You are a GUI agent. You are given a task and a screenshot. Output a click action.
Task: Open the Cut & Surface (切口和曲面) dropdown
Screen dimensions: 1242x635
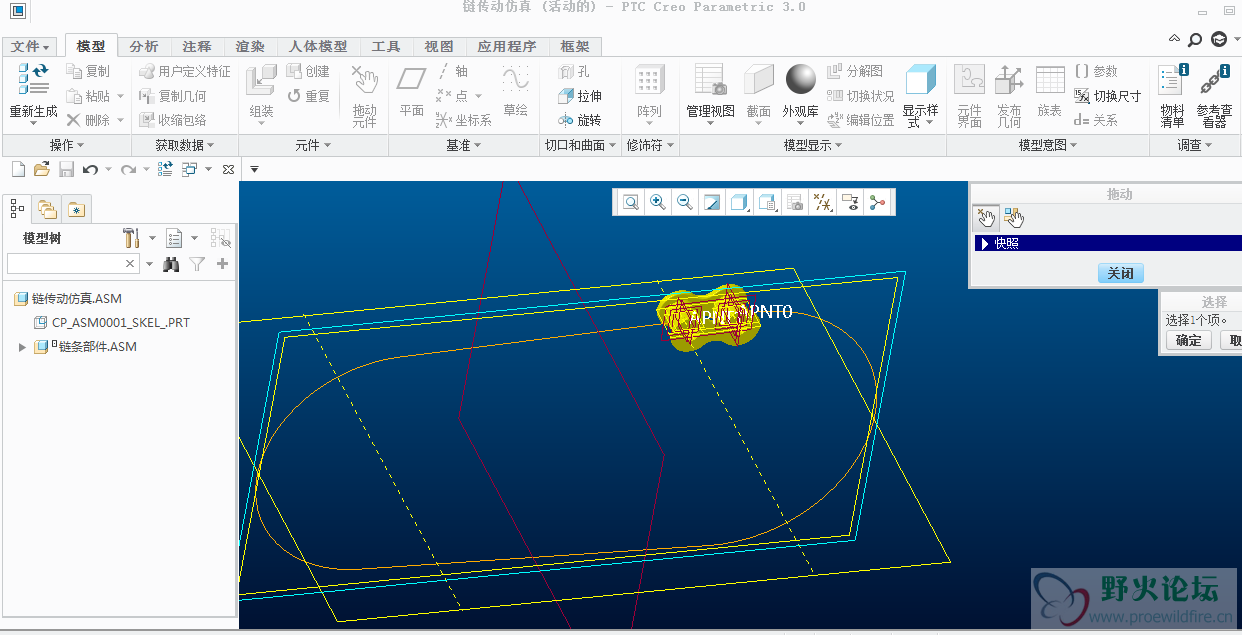click(580, 145)
